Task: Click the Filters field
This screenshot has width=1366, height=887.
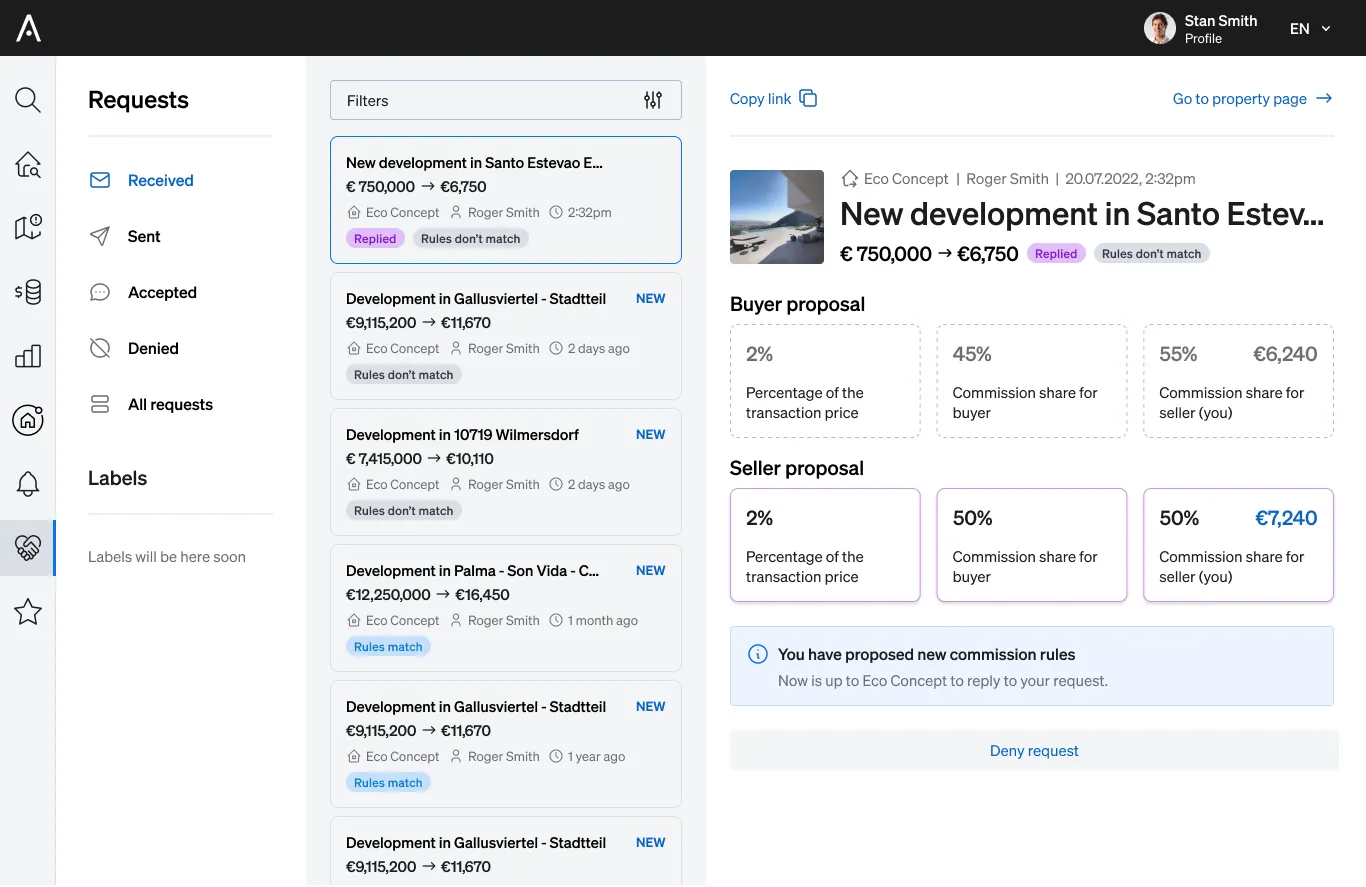Action: 506,100
